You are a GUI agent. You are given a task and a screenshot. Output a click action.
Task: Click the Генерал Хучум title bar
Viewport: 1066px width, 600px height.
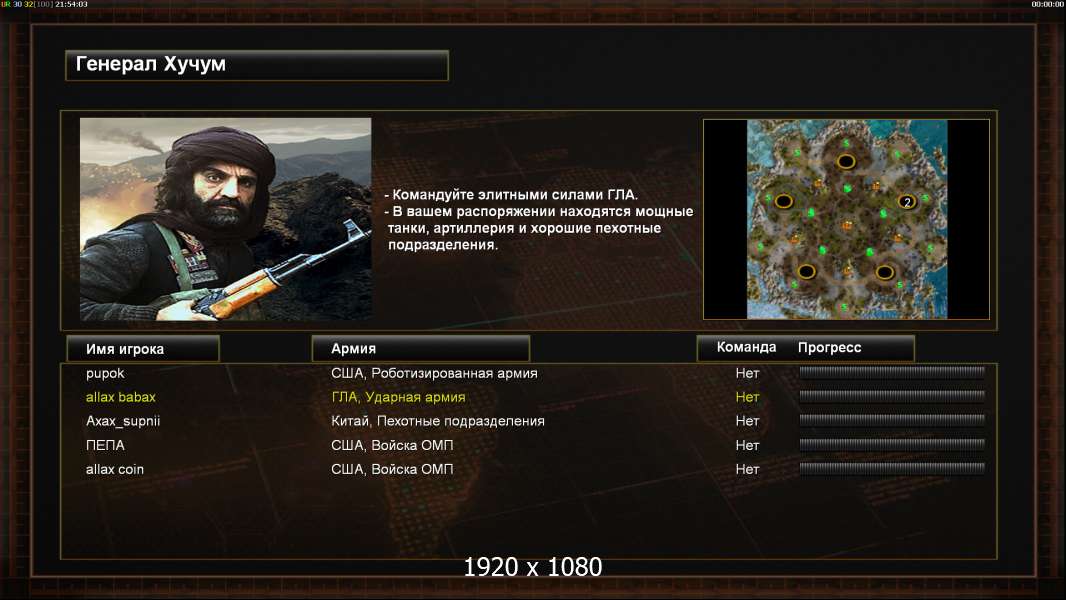coord(257,65)
